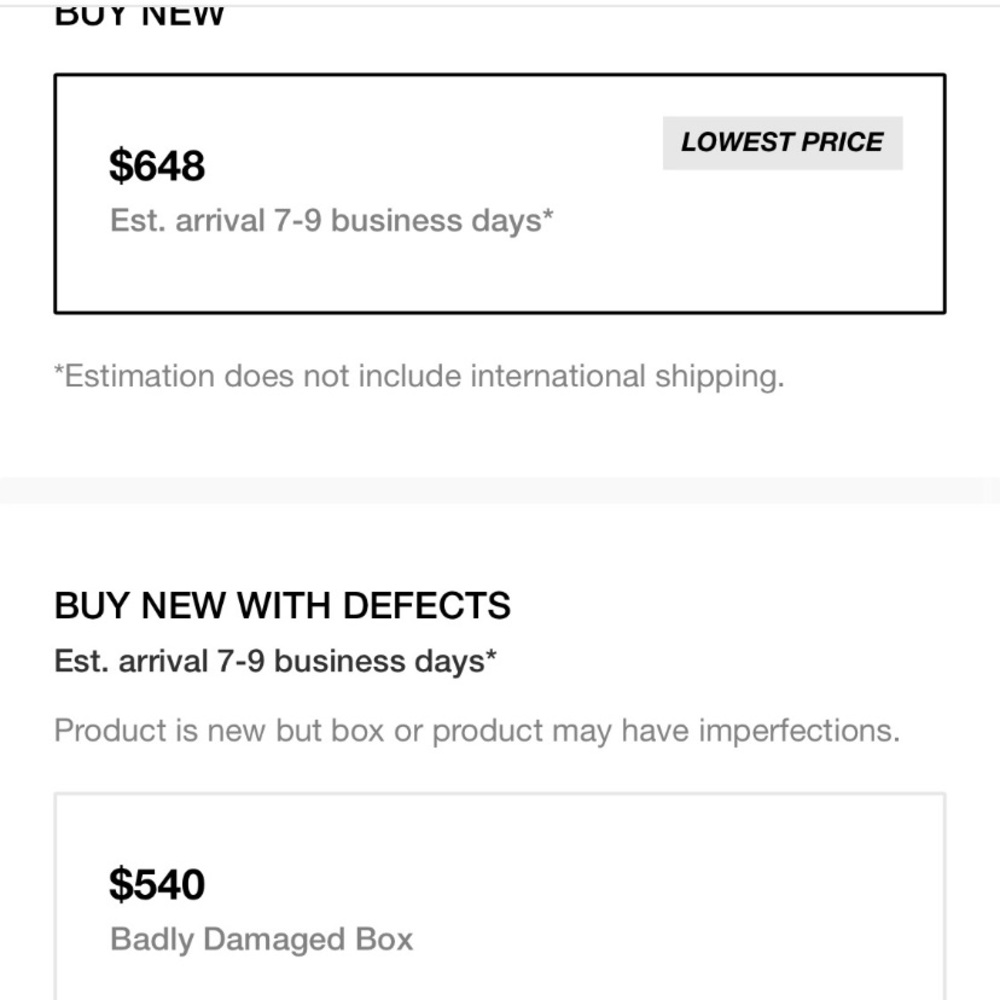Click the product imperfections description text
Screen dimensions: 1000x1000
pos(476,731)
